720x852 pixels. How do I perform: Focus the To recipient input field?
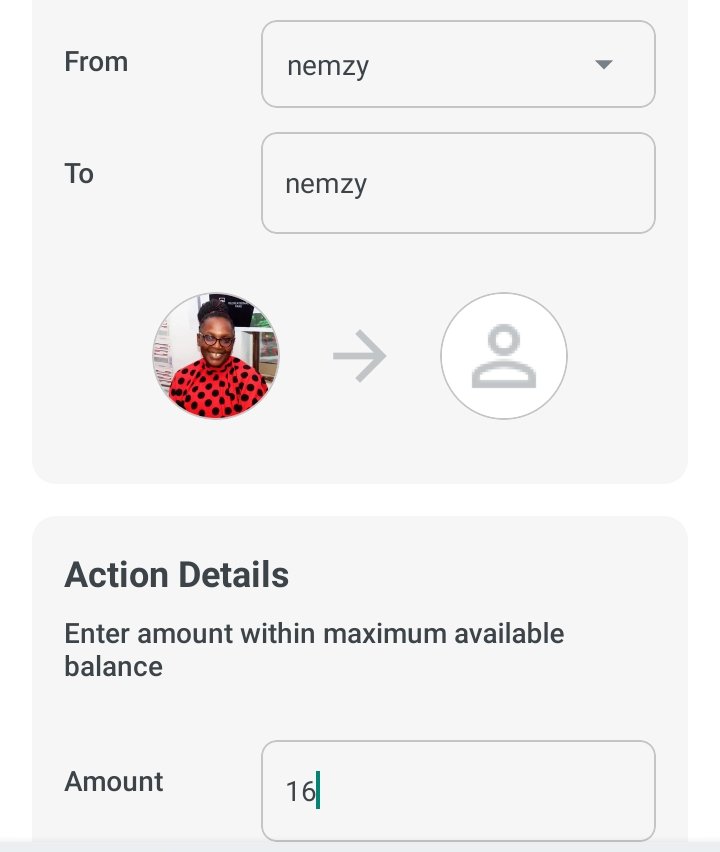[458, 183]
